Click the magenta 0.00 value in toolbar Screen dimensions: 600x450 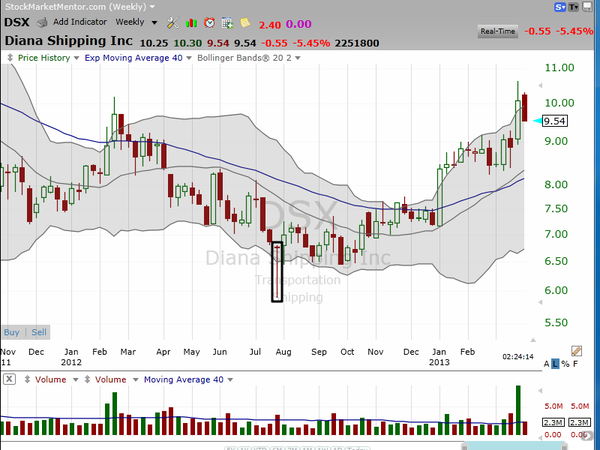pos(298,24)
